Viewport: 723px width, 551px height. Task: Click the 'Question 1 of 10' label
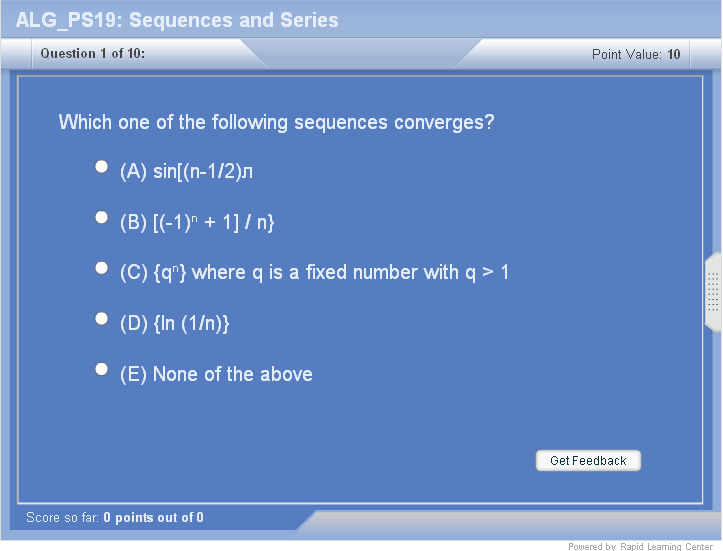tap(93, 54)
